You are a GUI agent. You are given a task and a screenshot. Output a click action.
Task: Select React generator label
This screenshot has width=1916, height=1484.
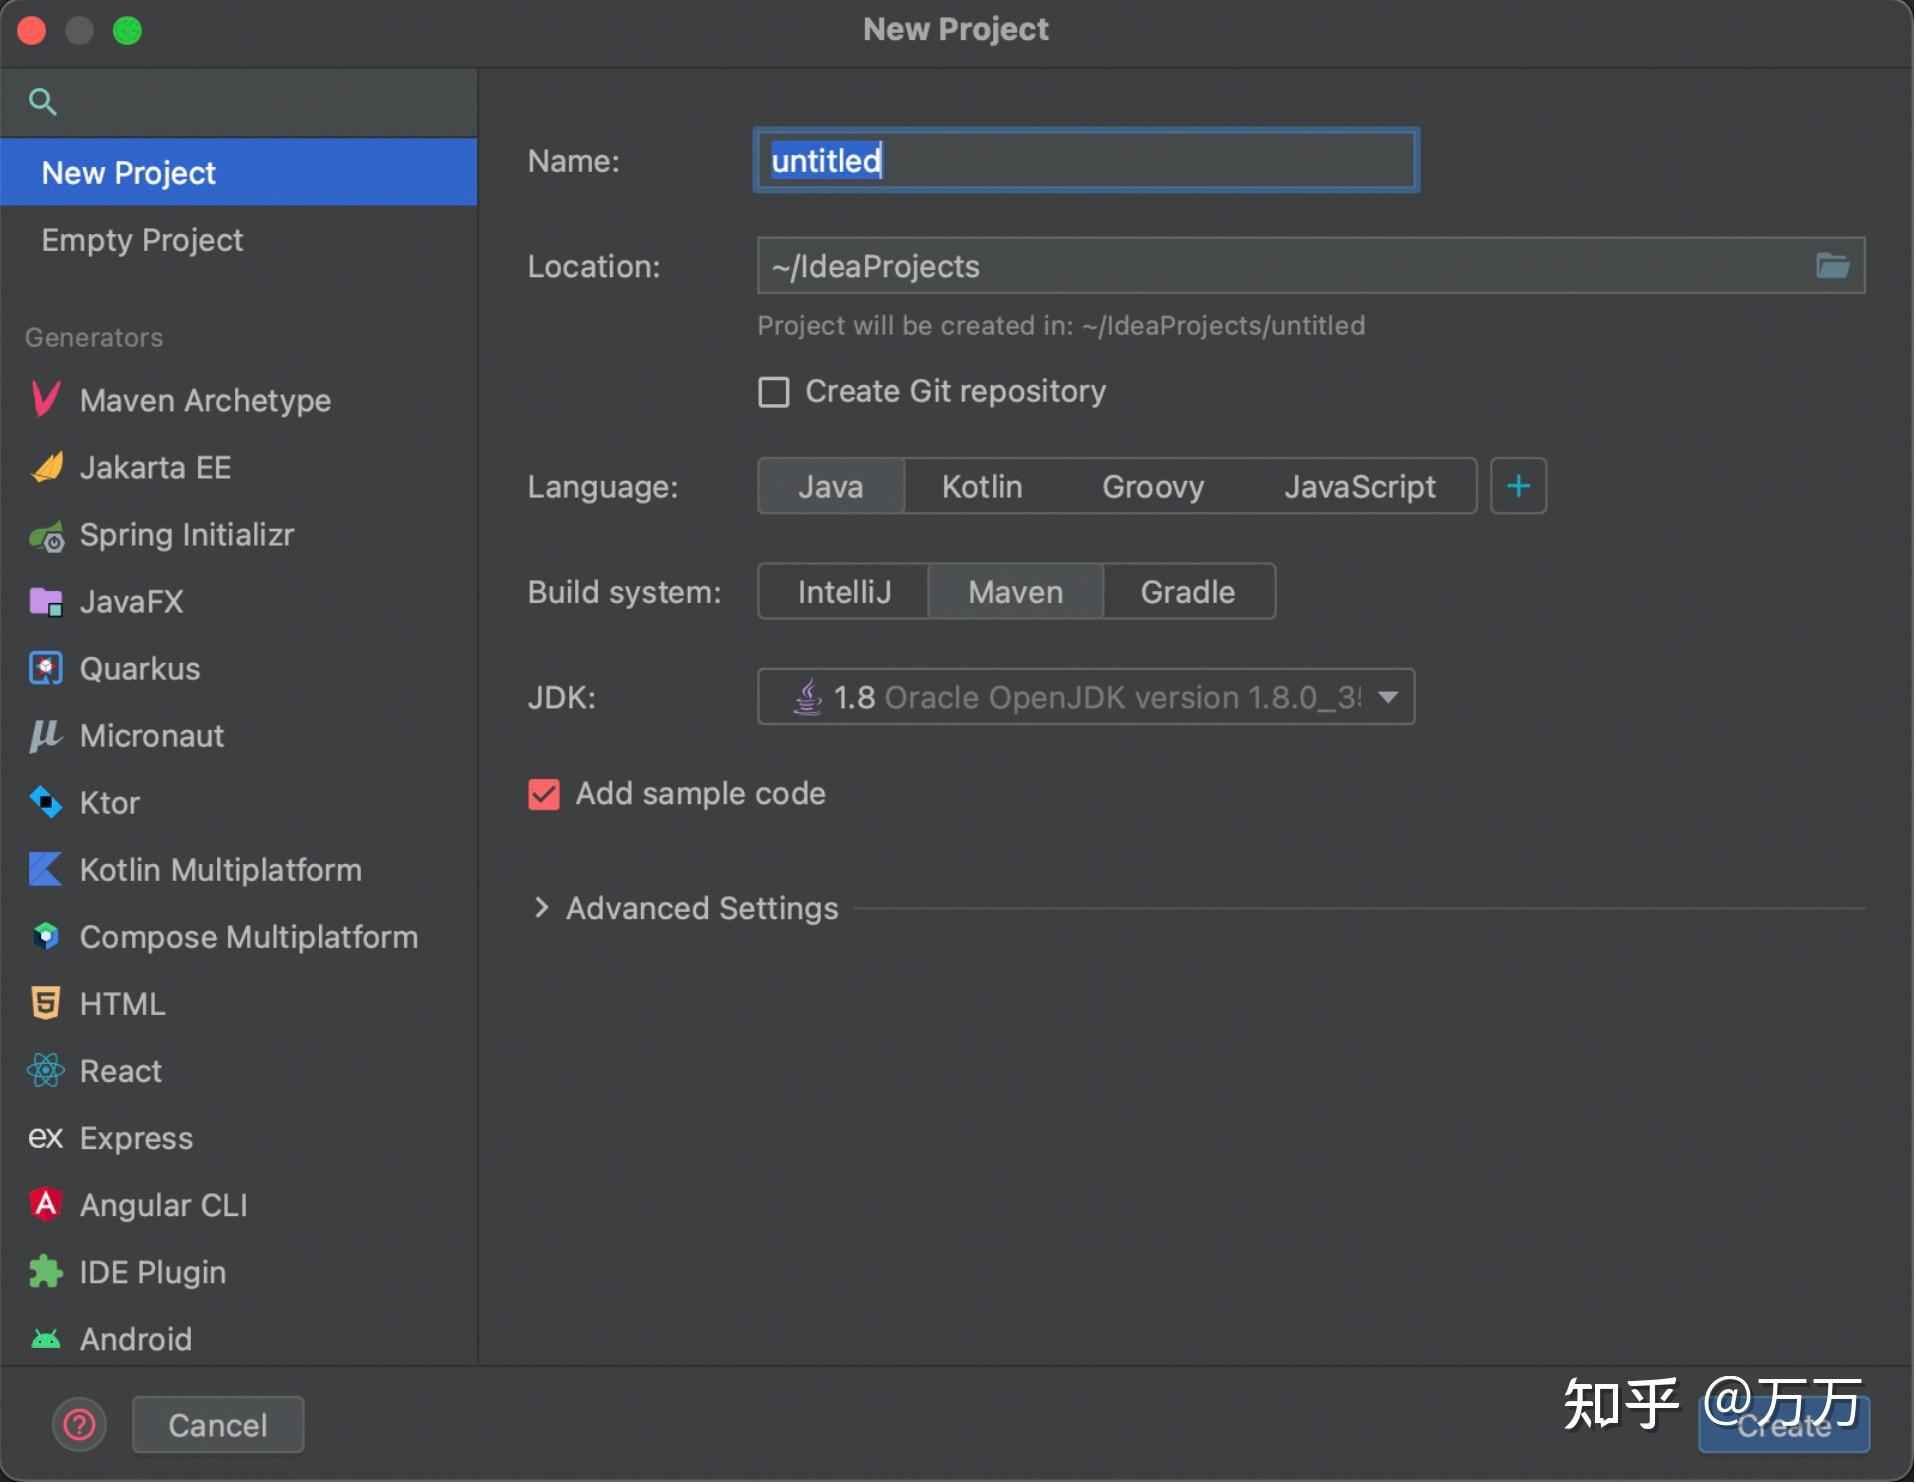(121, 1072)
